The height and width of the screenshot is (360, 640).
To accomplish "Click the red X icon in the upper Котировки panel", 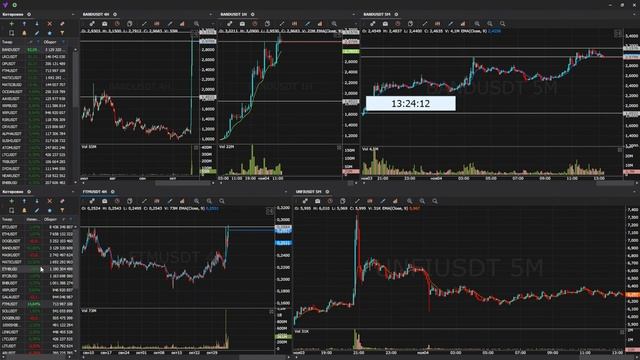I will (x=50, y=24).
